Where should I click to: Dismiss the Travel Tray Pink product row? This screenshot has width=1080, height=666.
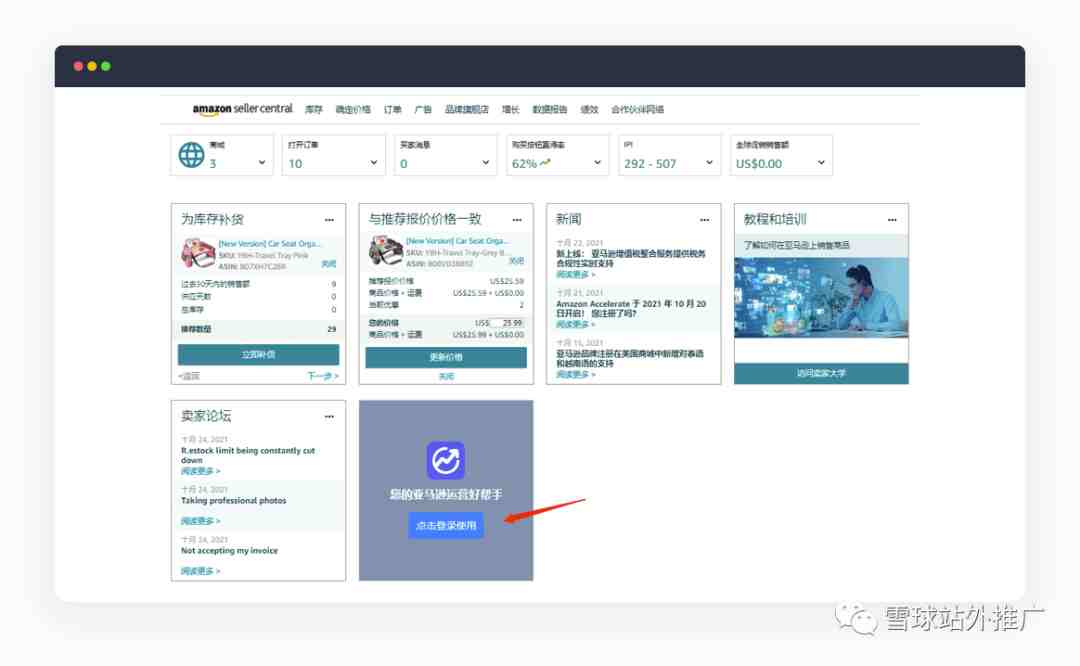329,264
